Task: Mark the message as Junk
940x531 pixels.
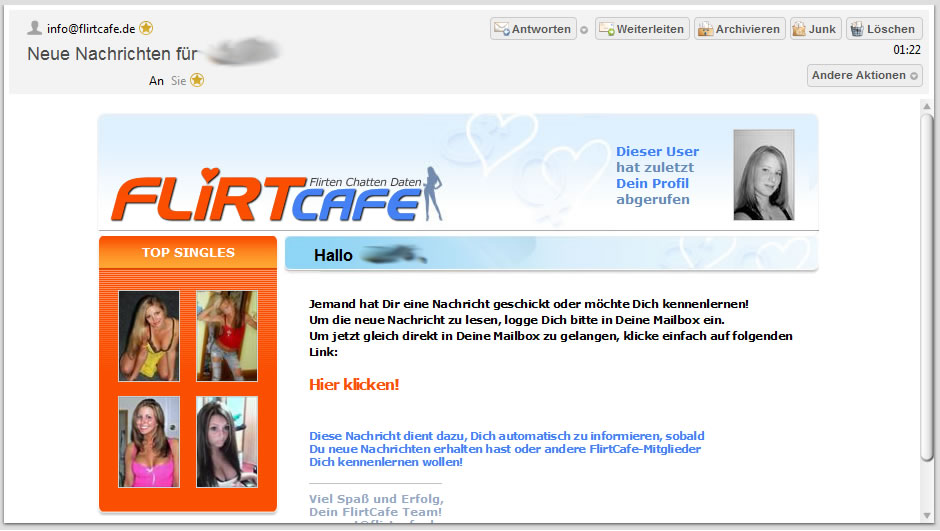Action: pos(815,29)
